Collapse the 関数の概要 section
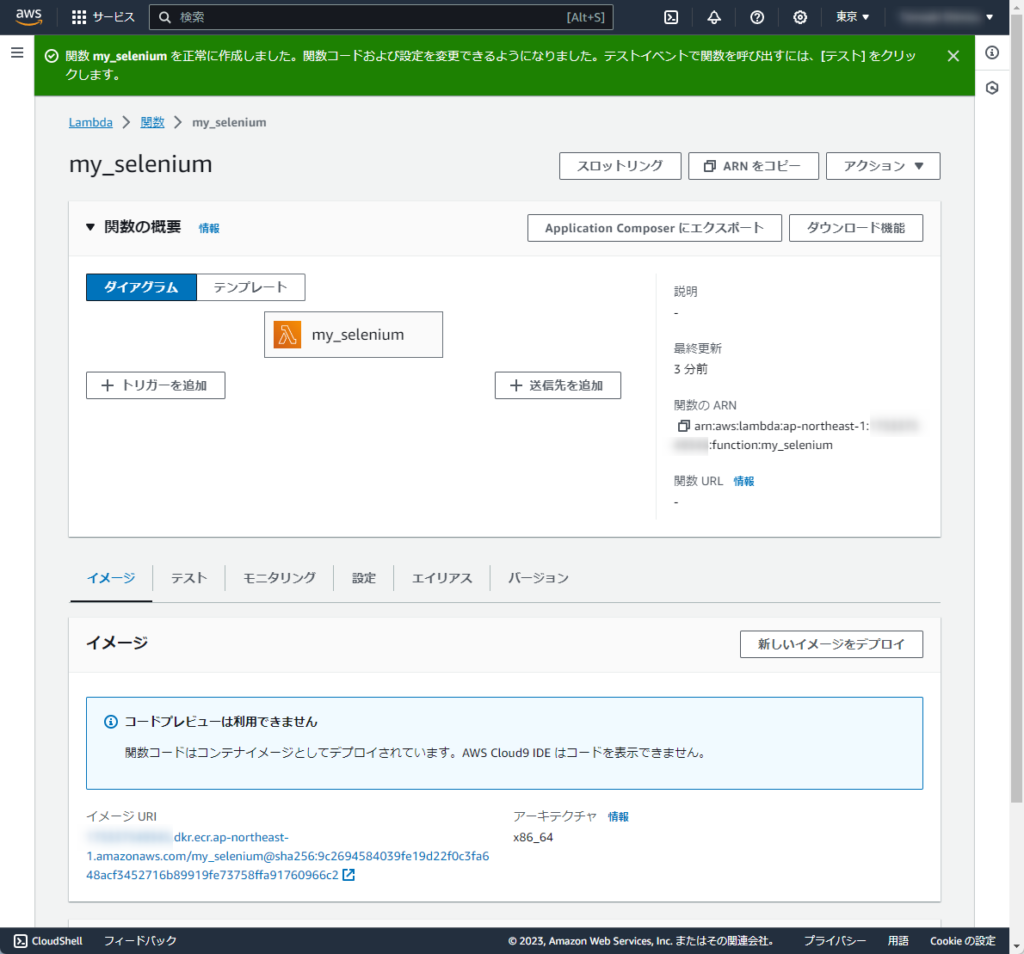 (90, 227)
